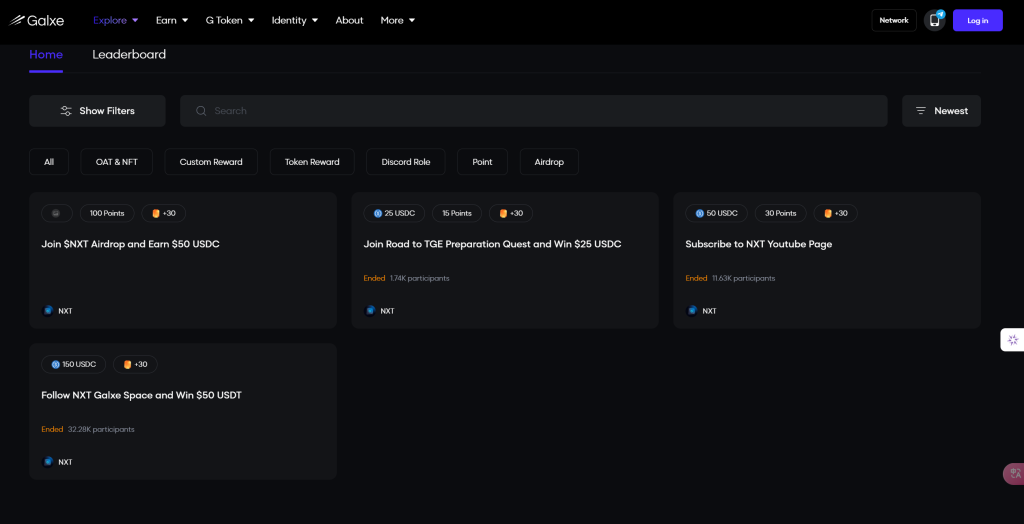
Task: Switch to the Home tab
Action: click(x=46, y=55)
